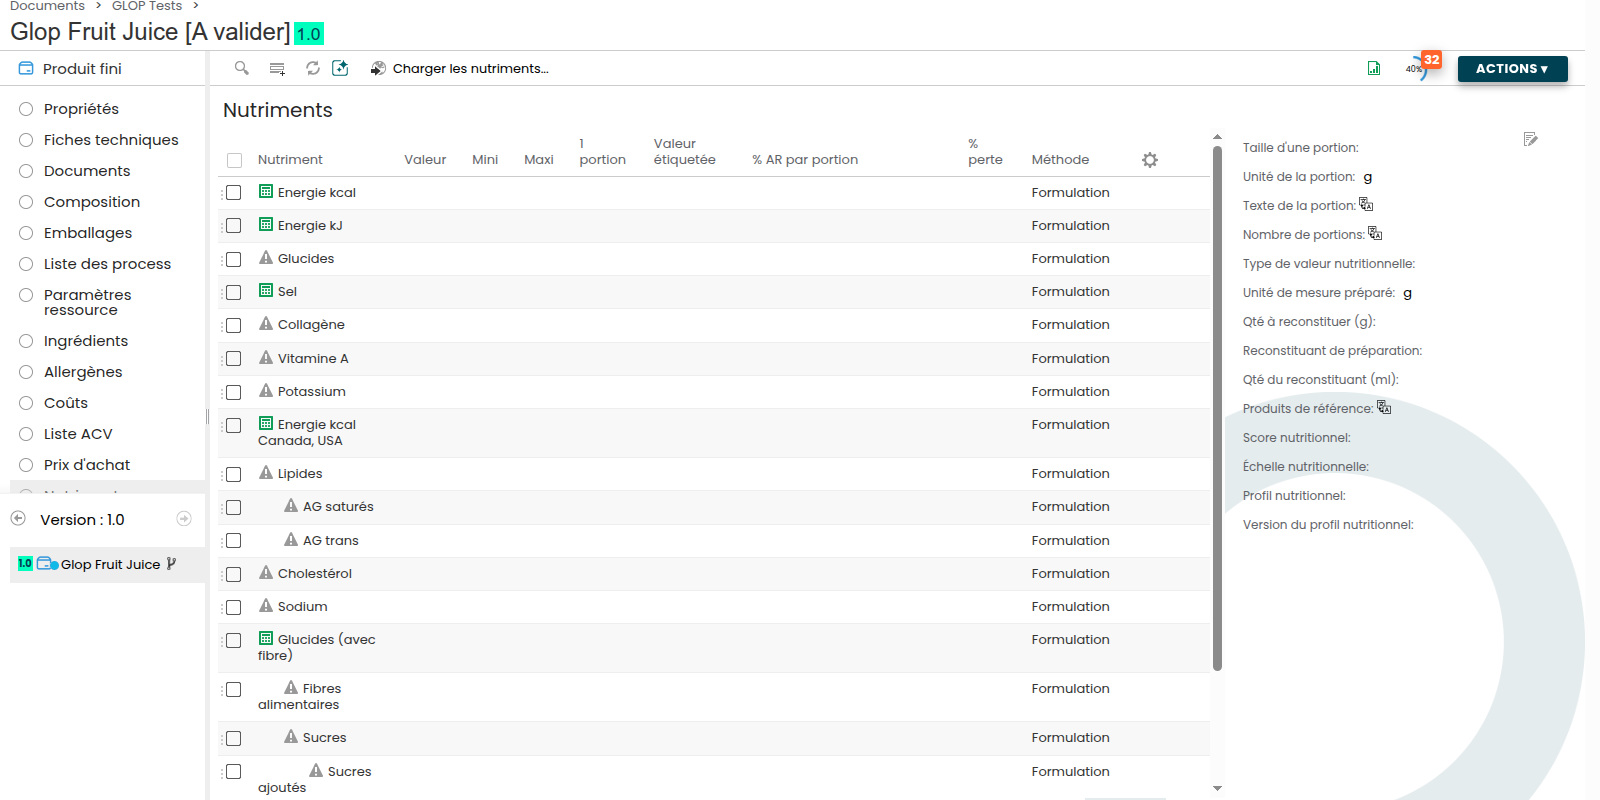Click the warning icon on Cholestérol row
1600x800 pixels.
click(x=266, y=573)
